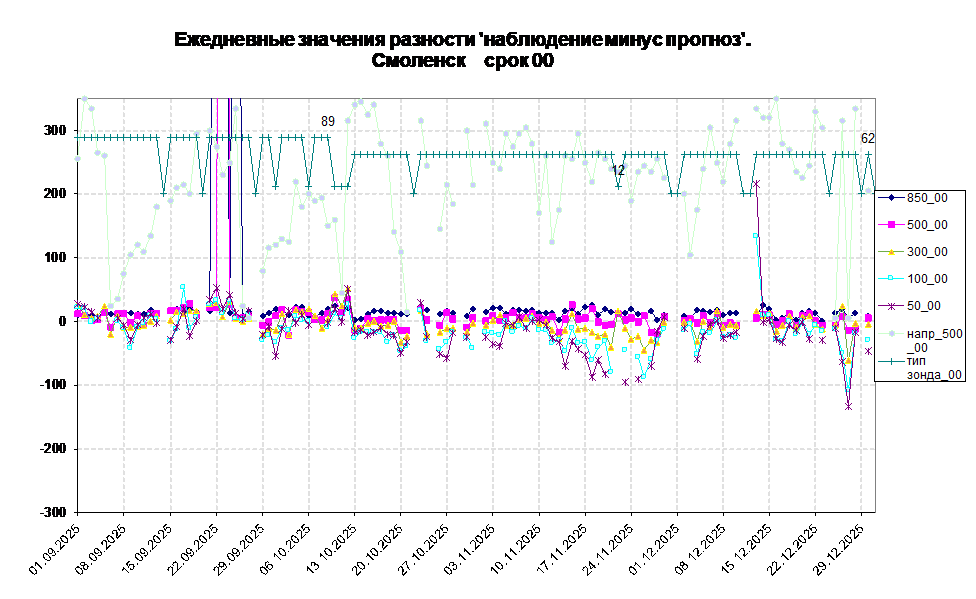Image resolution: width=976 pixels, height=599 pixels.
Task: Click the тип зонда_00 teal legend marker
Action: [891, 360]
